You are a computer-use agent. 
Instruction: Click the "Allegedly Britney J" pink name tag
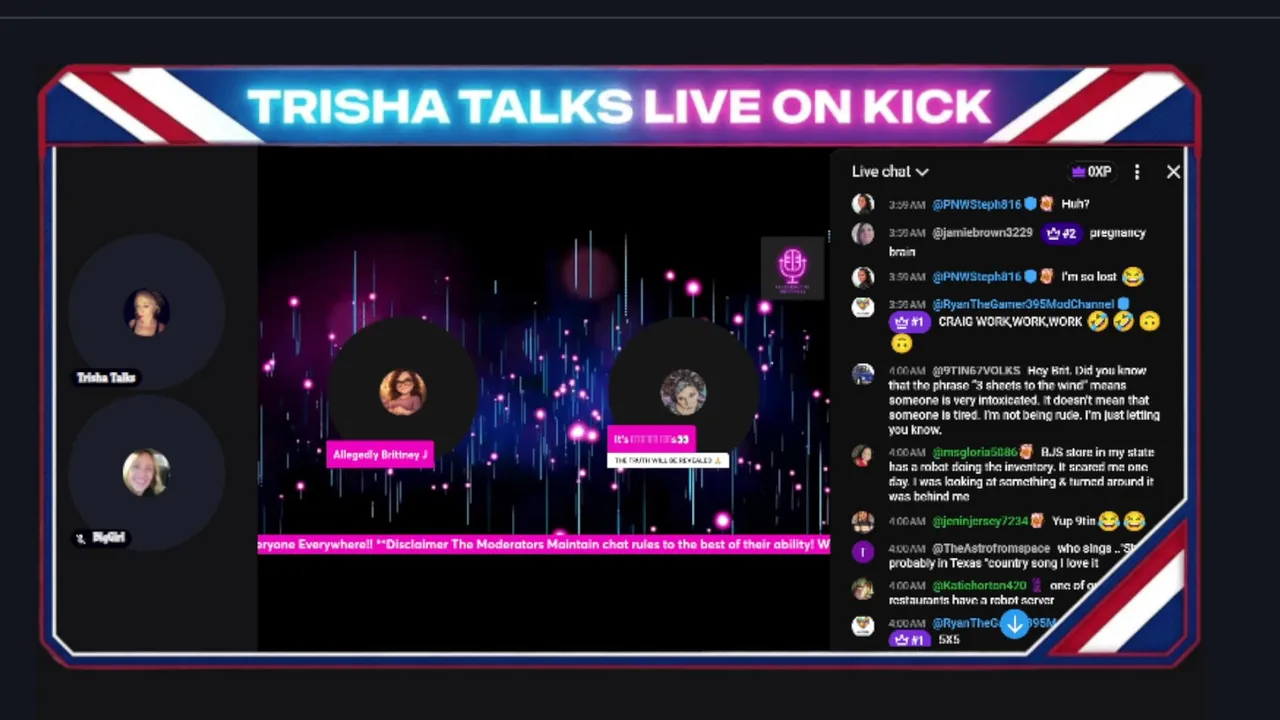(380, 455)
